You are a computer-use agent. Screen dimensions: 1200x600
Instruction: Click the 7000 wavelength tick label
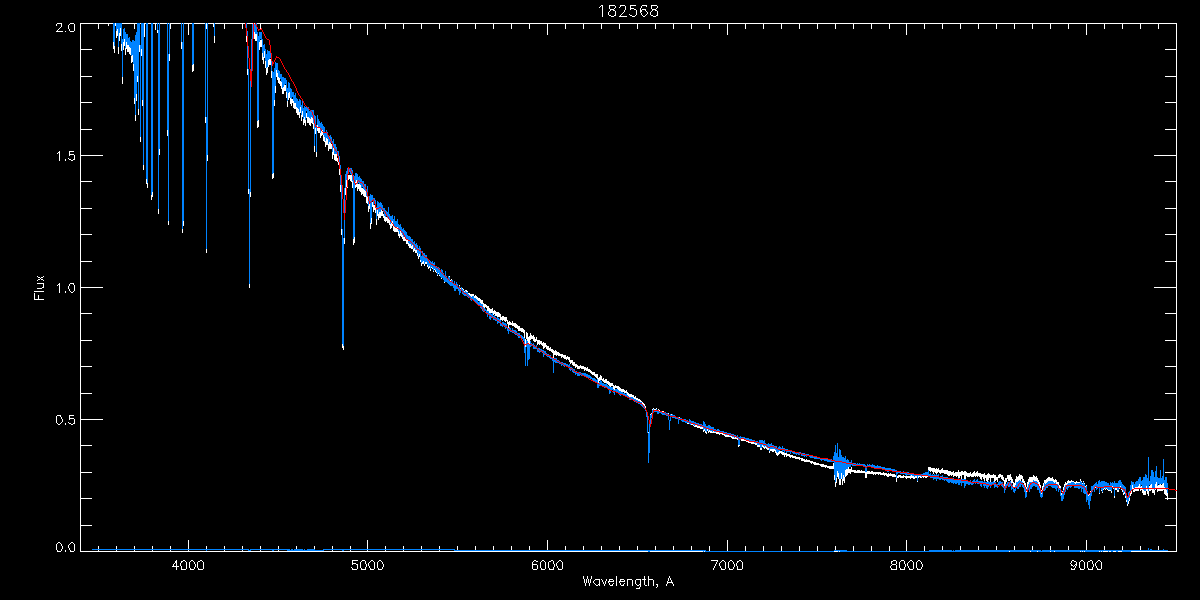pyautogui.click(x=726, y=564)
